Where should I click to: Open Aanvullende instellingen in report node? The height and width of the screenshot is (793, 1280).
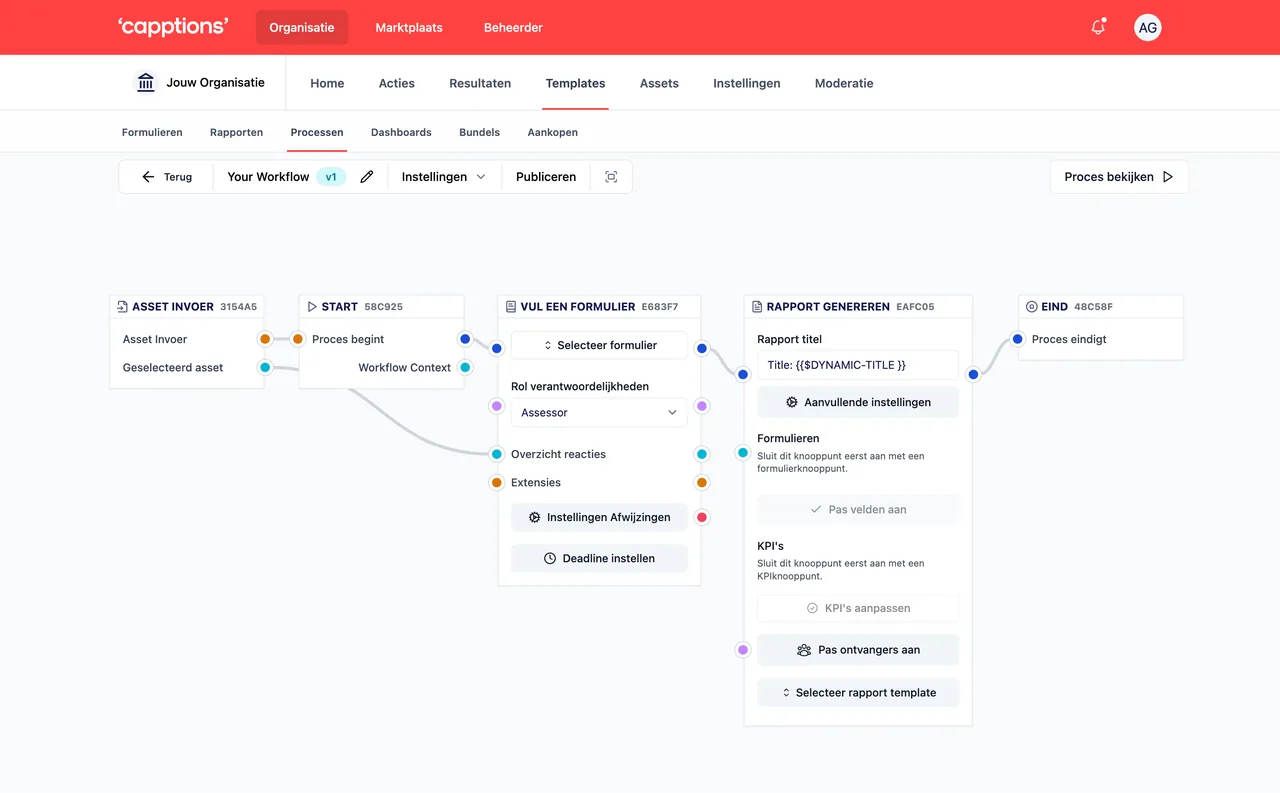click(x=858, y=402)
